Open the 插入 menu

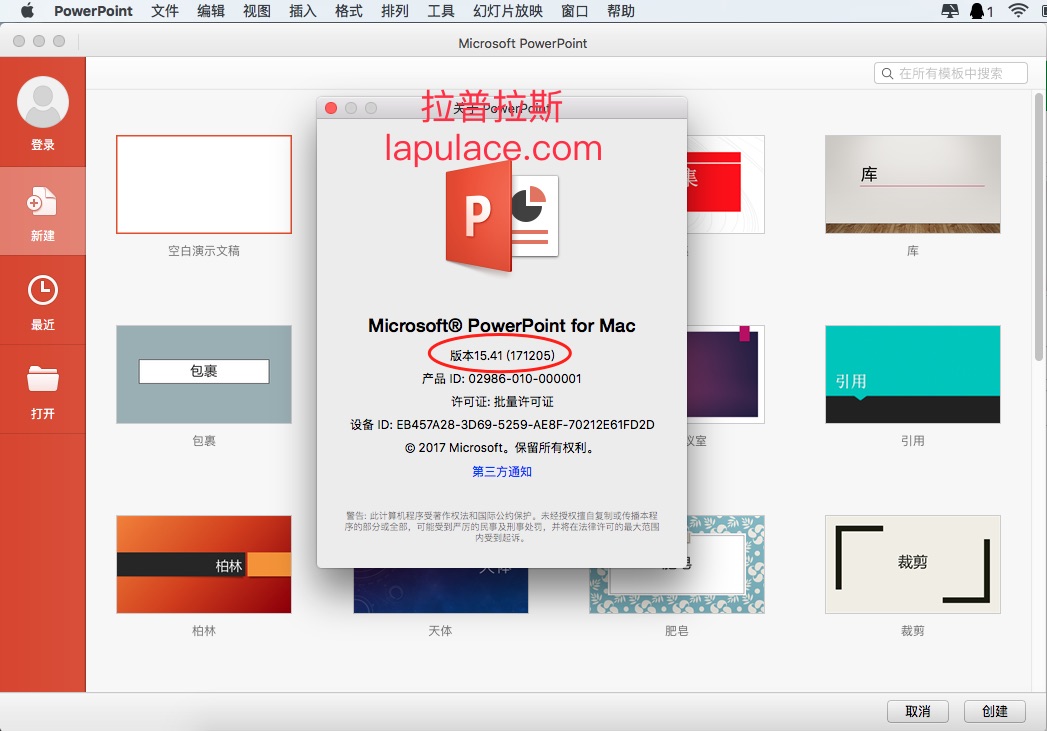pyautogui.click(x=302, y=11)
